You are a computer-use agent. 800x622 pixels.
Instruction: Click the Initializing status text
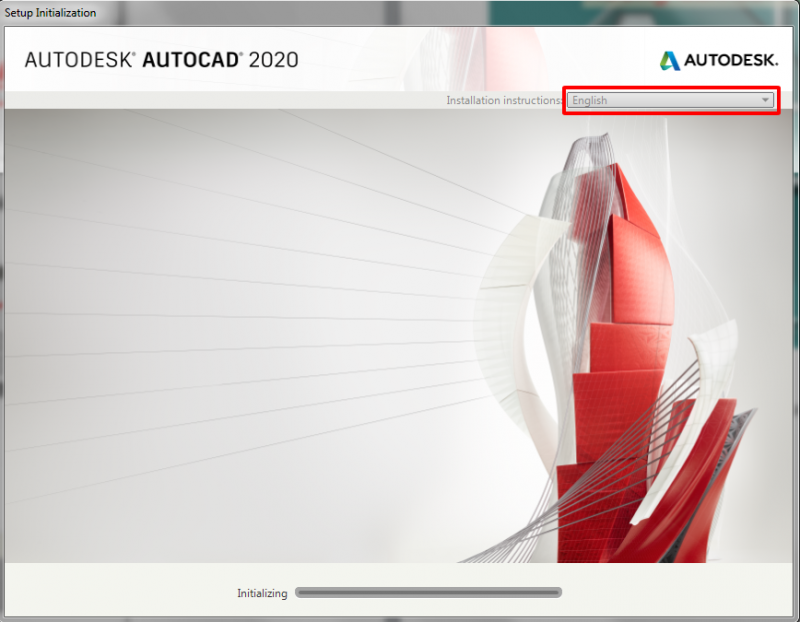pos(262,593)
